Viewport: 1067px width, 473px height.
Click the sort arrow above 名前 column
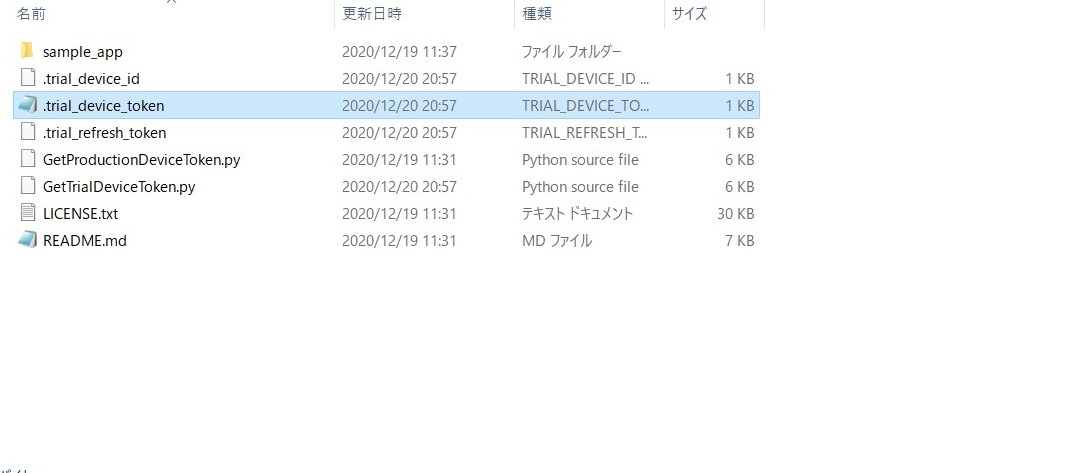click(172, 2)
